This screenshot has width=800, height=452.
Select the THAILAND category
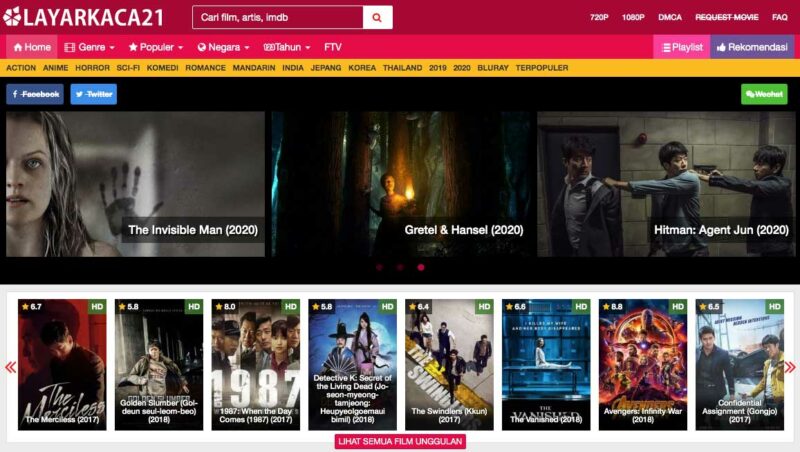[x=403, y=68]
